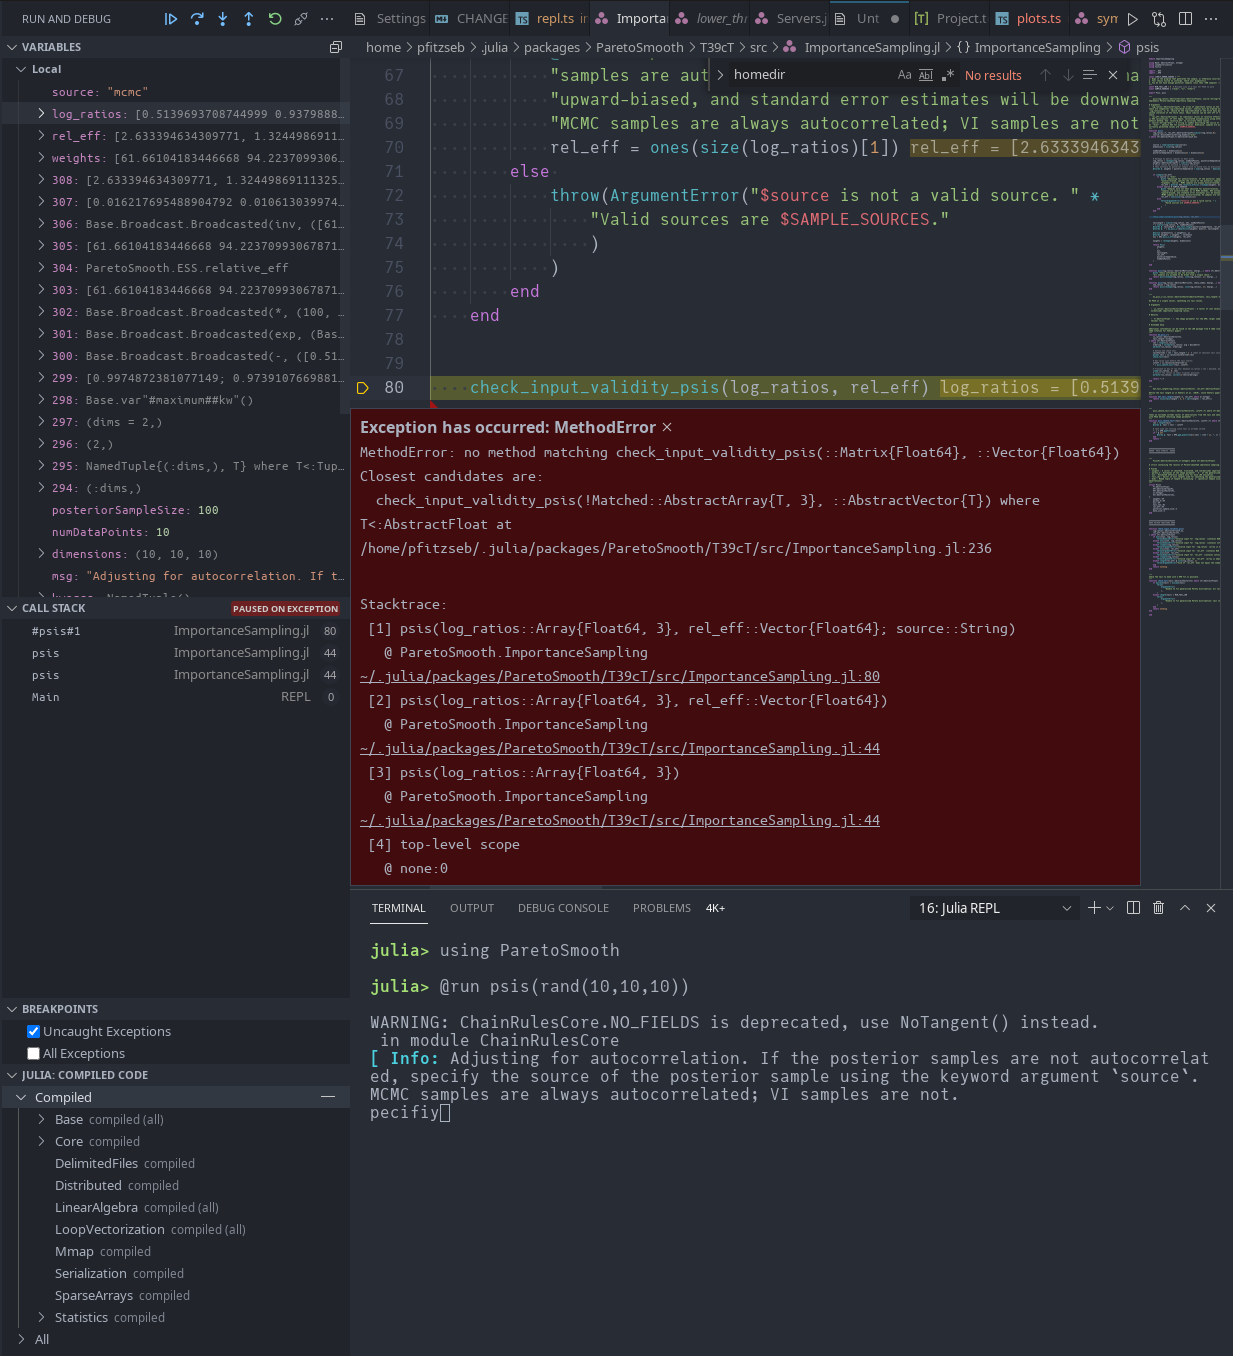Open a new terminal with the plus icon
This screenshot has width=1233, height=1356.
click(1093, 908)
